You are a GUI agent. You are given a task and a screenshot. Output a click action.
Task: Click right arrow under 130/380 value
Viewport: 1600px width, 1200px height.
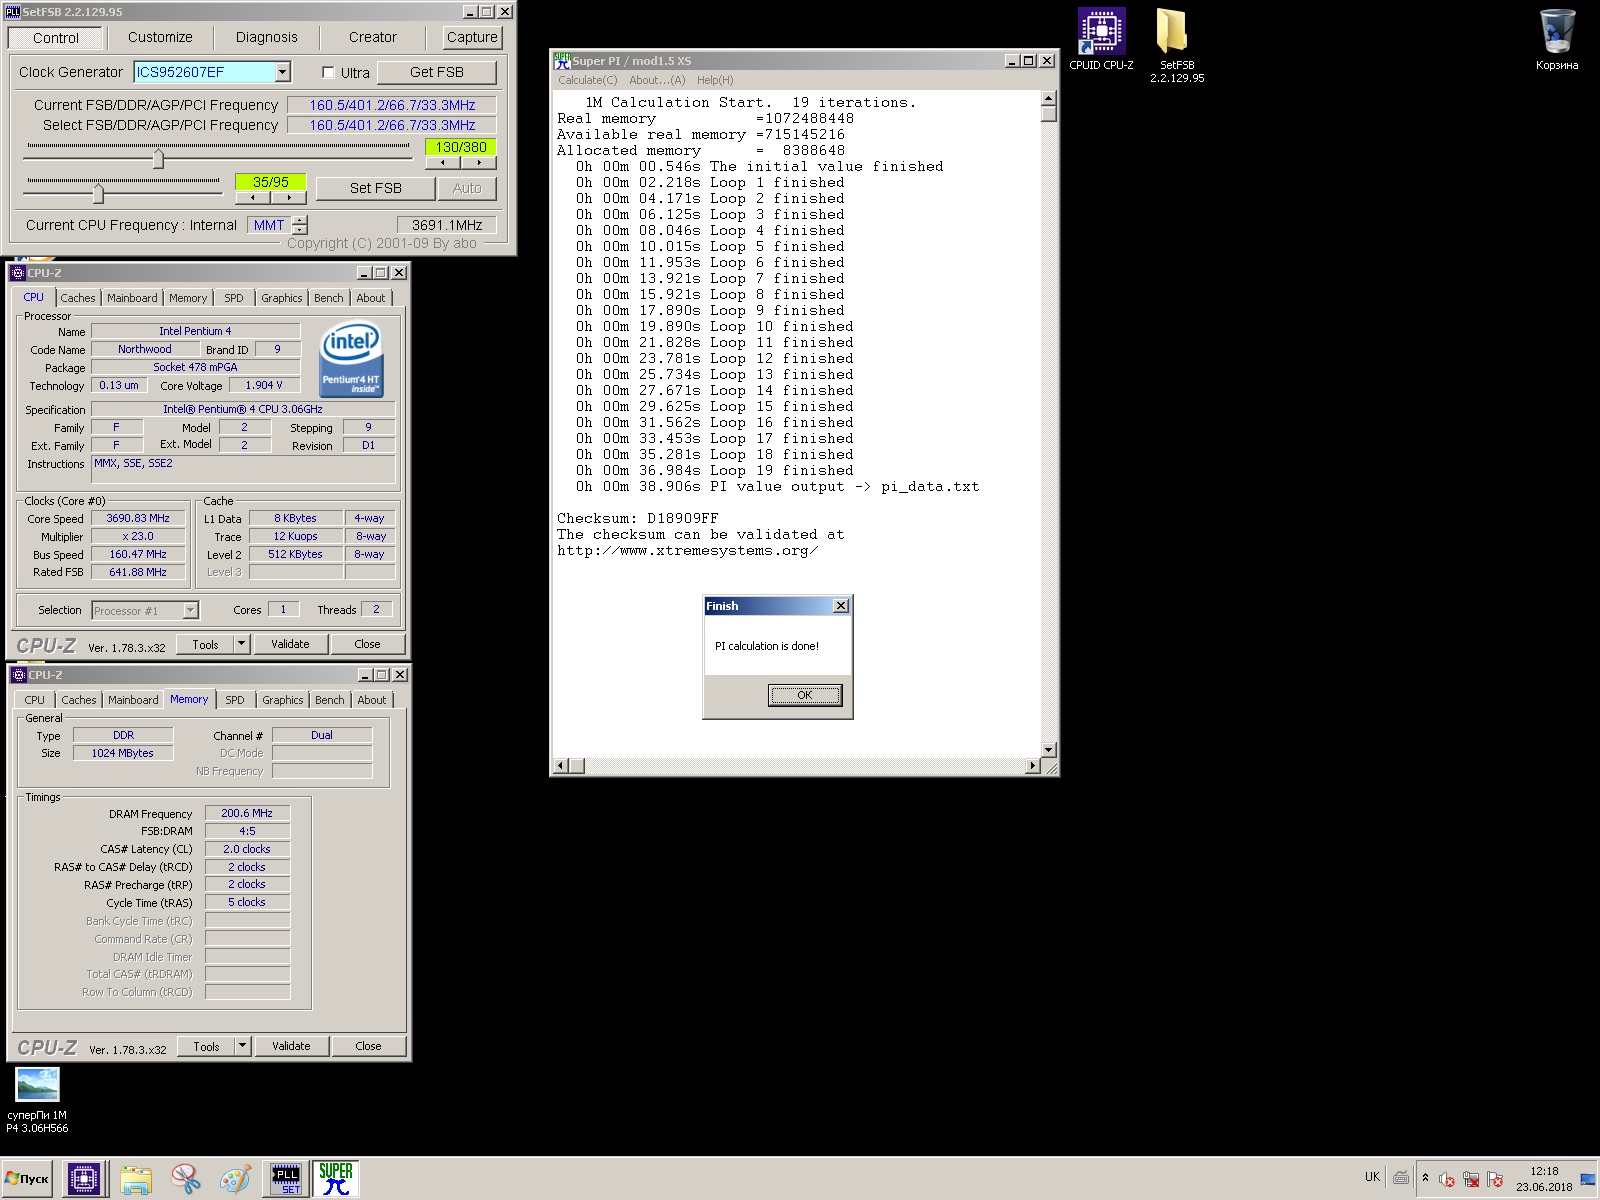click(479, 162)
